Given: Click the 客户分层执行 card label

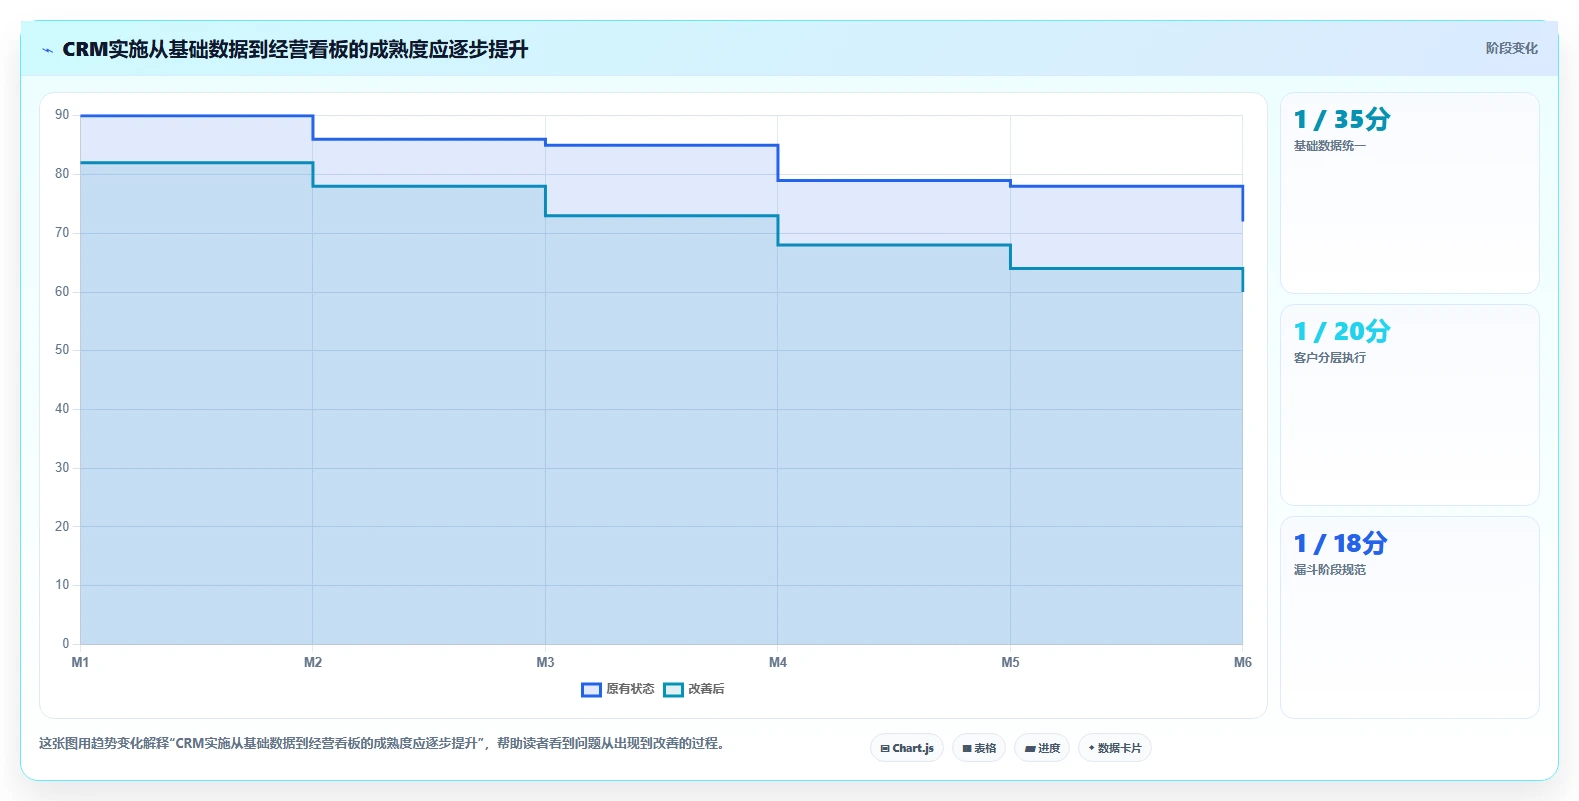Looking at the screenshot, I should (x=1329, y=358).
